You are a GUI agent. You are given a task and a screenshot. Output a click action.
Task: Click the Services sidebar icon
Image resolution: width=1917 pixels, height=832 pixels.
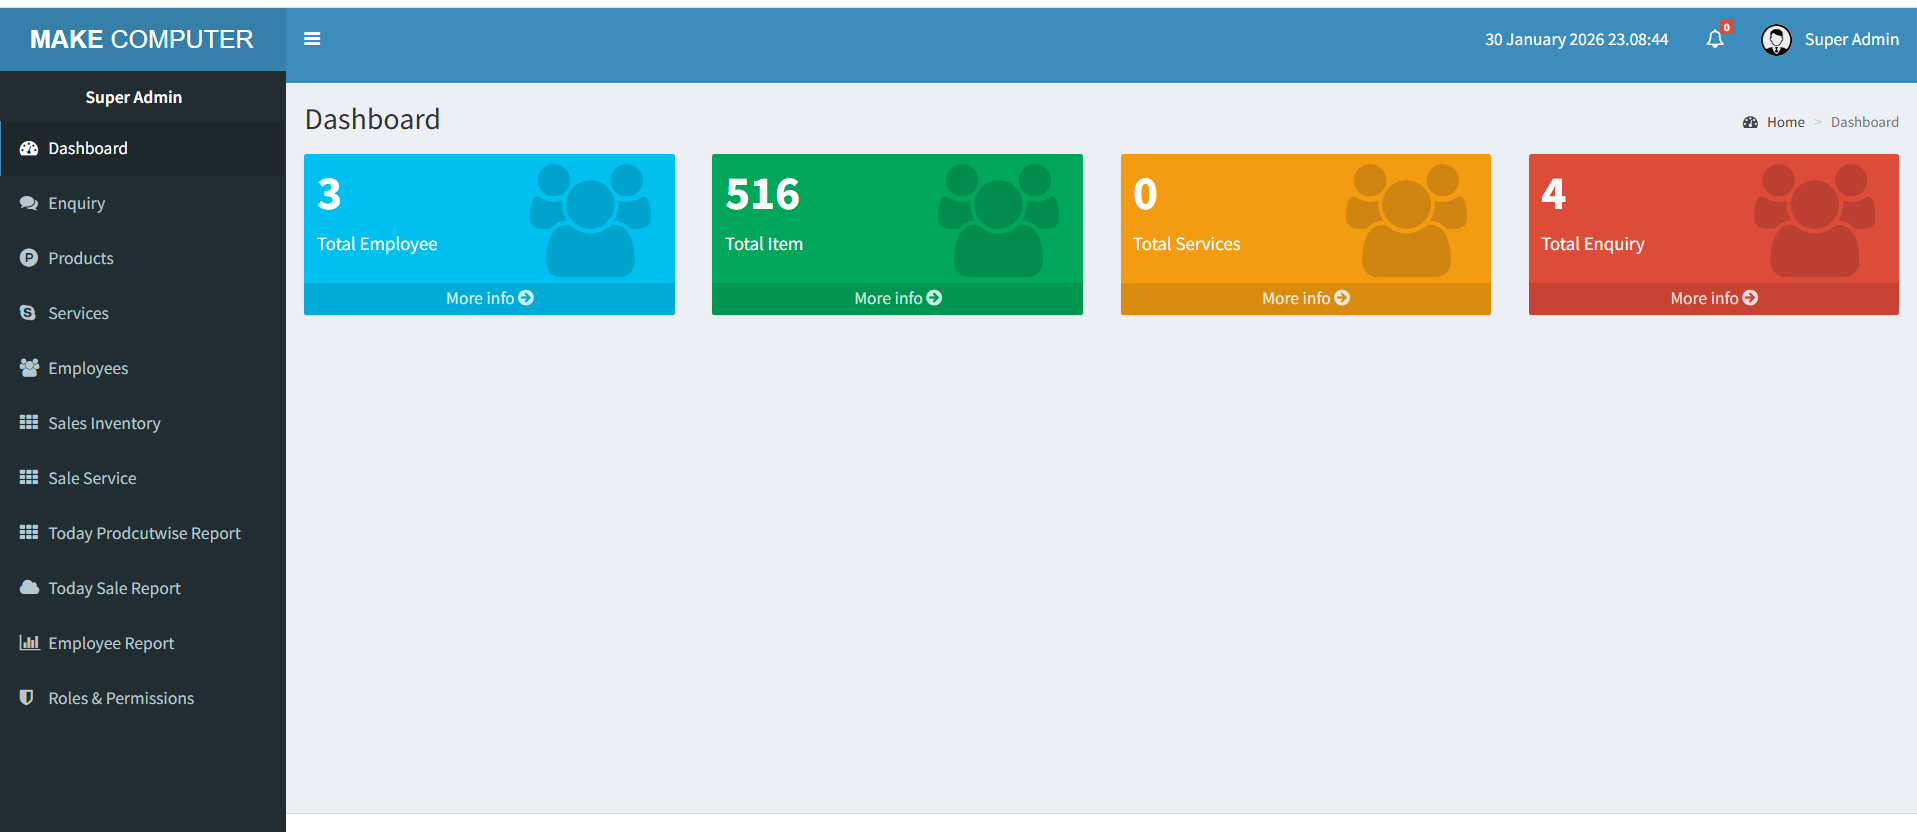pyautogui.click(x=29, y=313)
